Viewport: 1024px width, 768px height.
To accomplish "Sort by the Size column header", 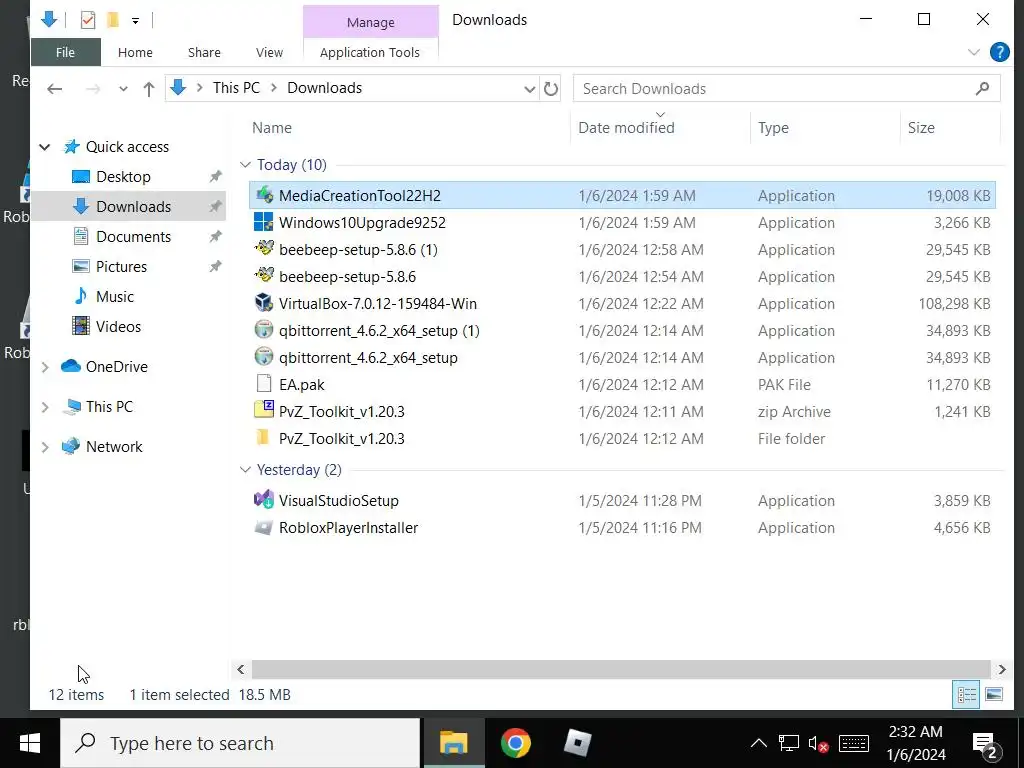I will coord(921,127).
